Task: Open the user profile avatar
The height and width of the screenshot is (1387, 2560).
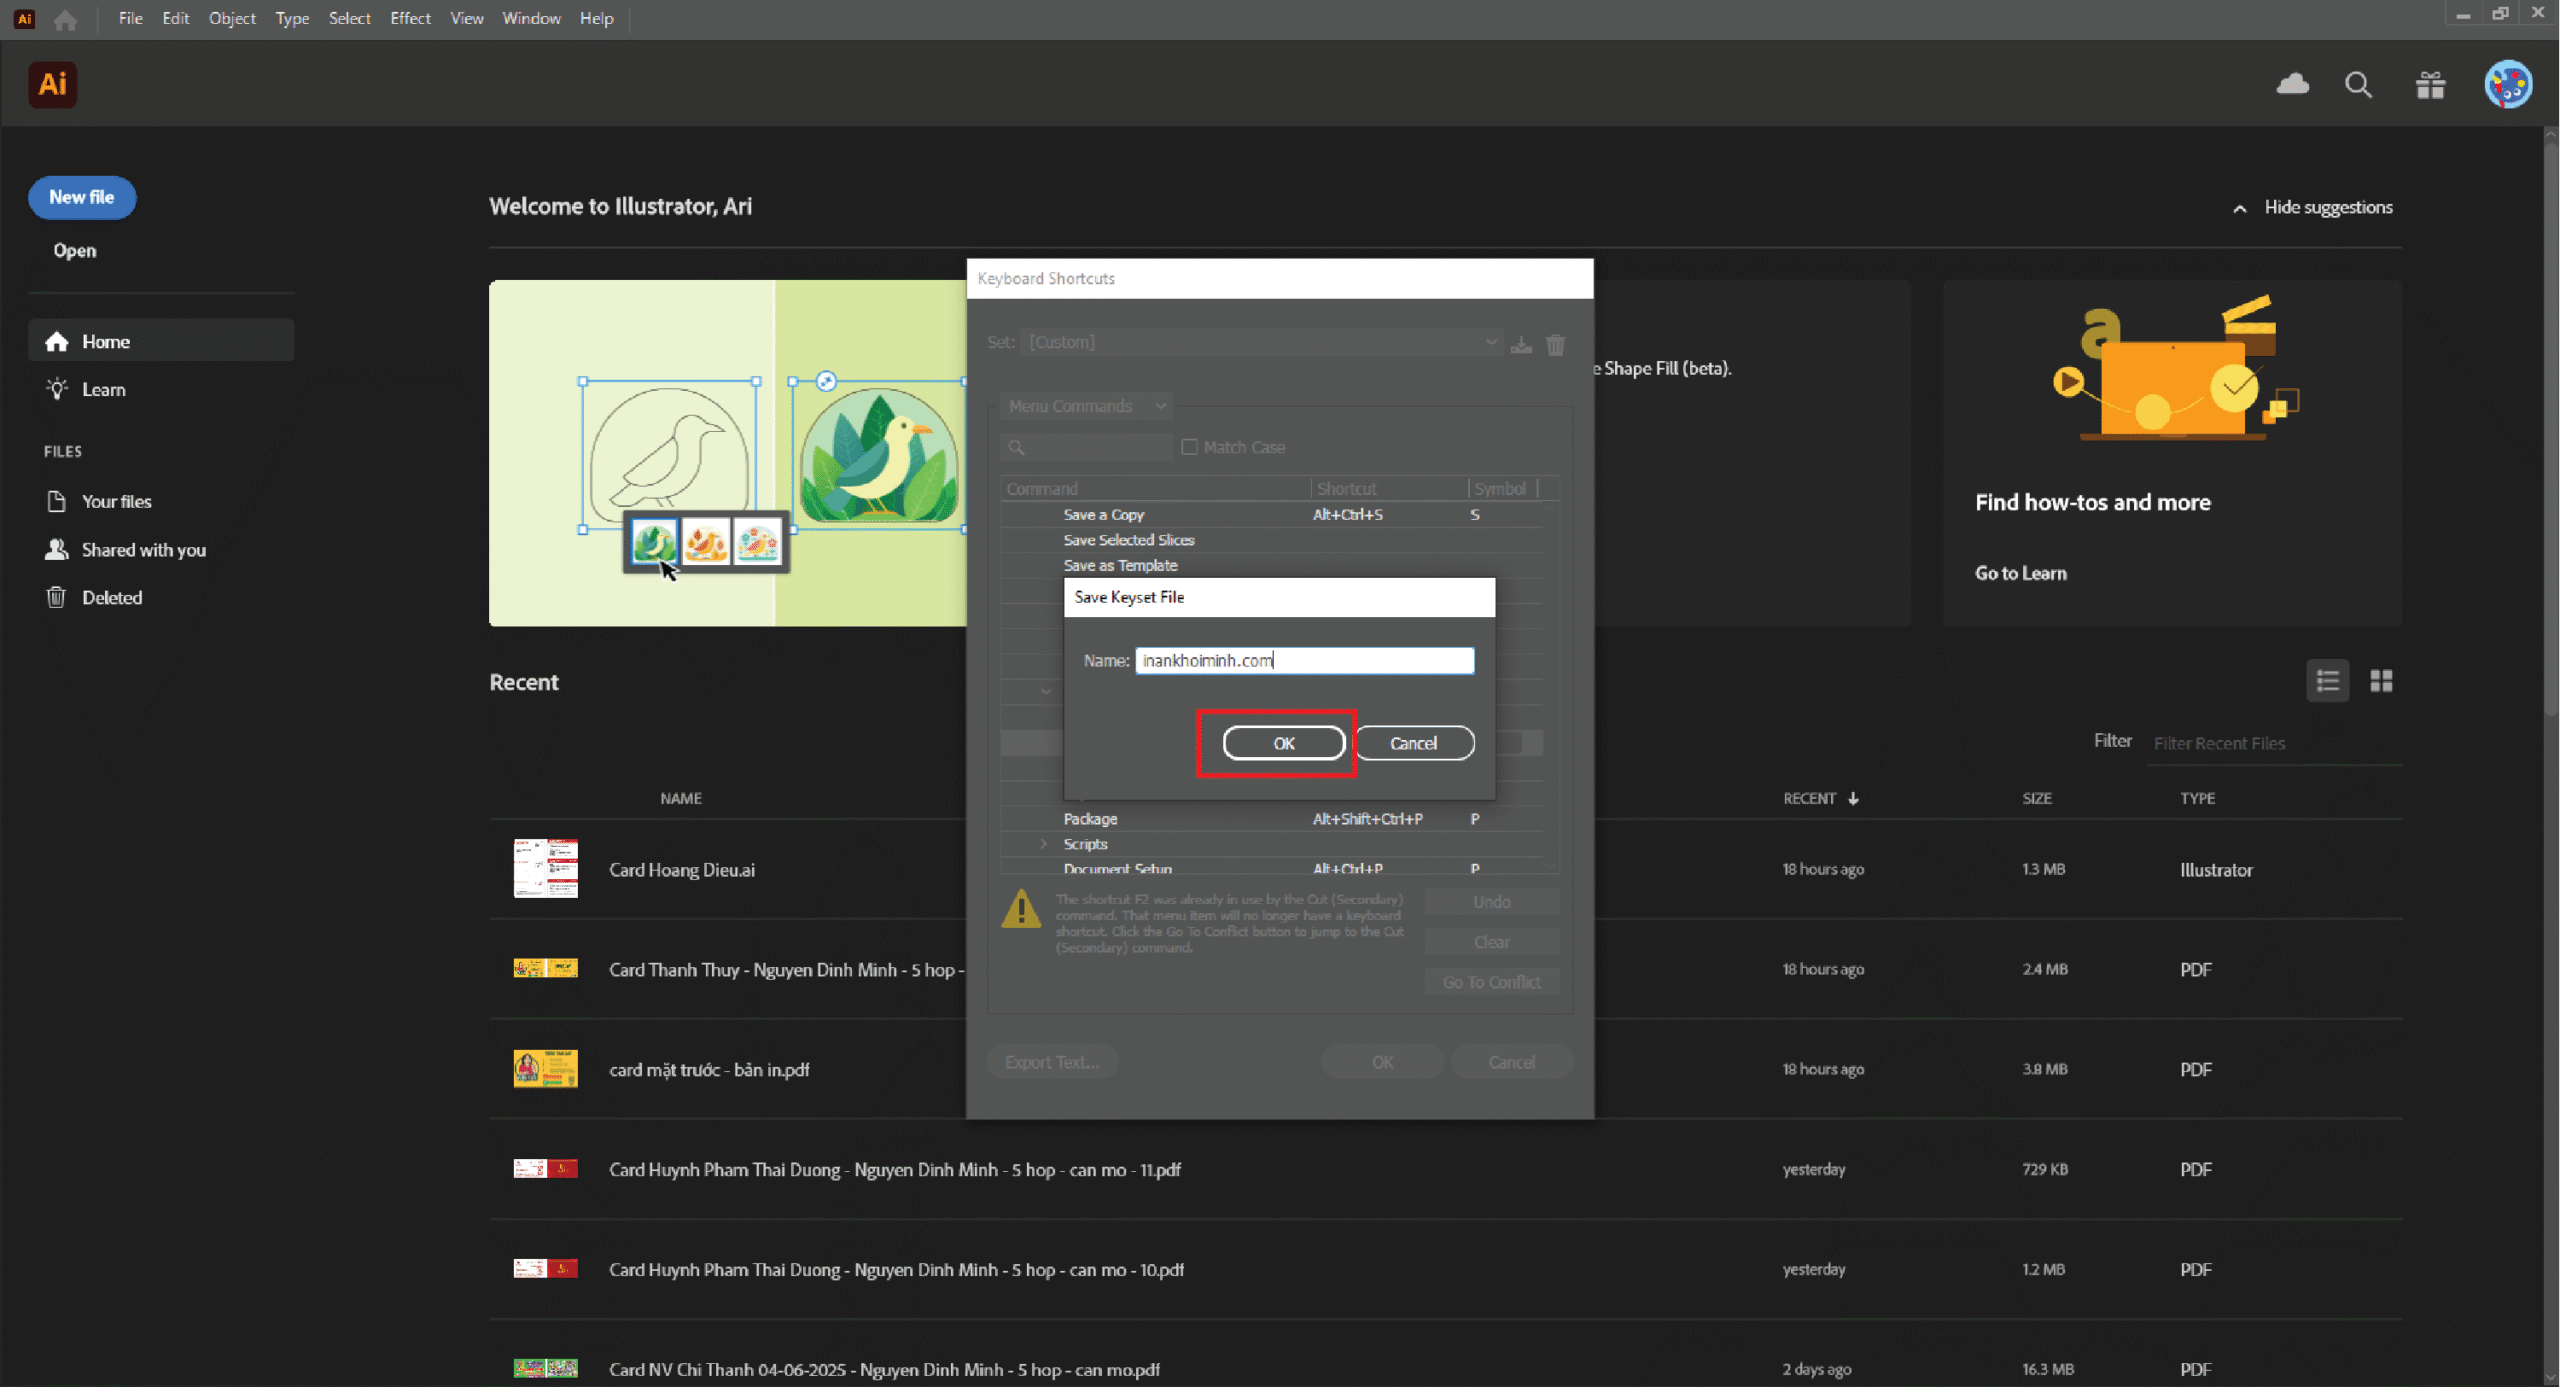Action: click(2508, 84)
